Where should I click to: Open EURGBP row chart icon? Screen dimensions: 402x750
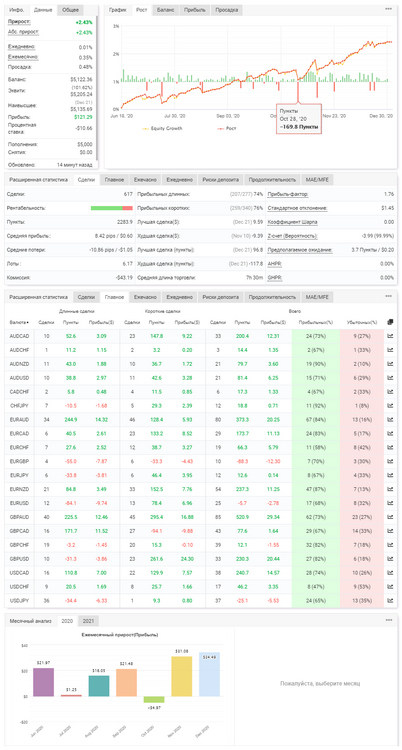390,461
